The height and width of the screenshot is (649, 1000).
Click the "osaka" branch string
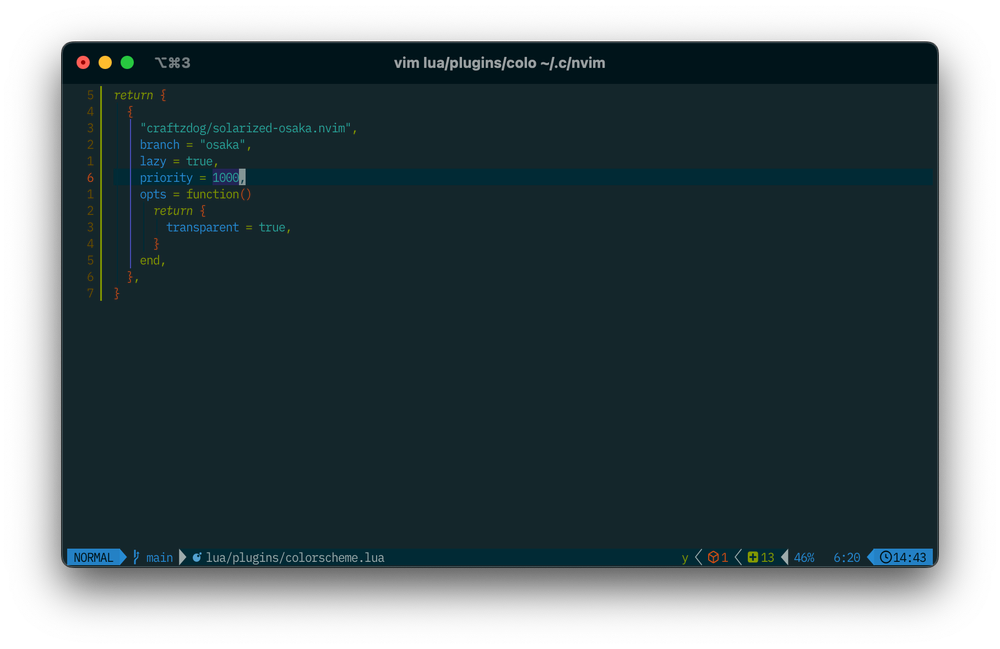coord(222,145)
